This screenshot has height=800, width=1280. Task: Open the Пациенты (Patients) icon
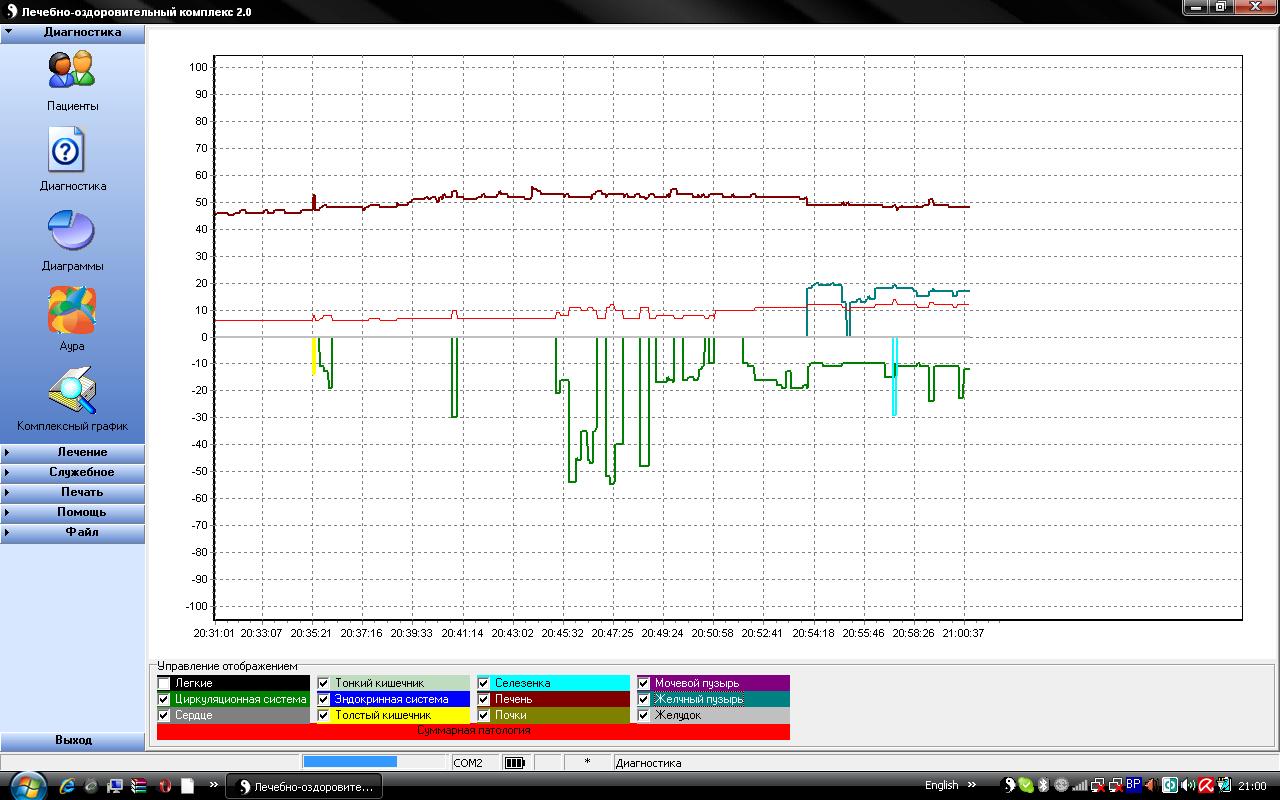(x=71, y=70)
